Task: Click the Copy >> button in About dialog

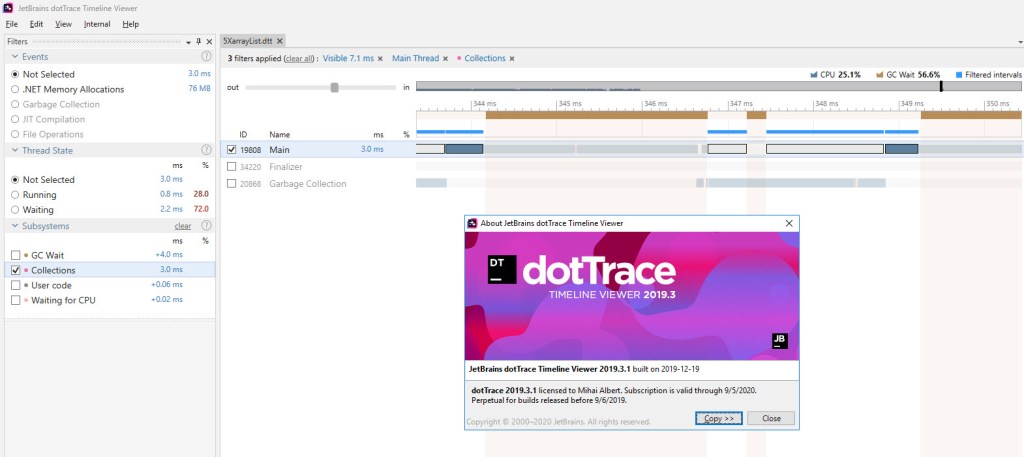Action: pyautogui.click(x=719, y=418)
